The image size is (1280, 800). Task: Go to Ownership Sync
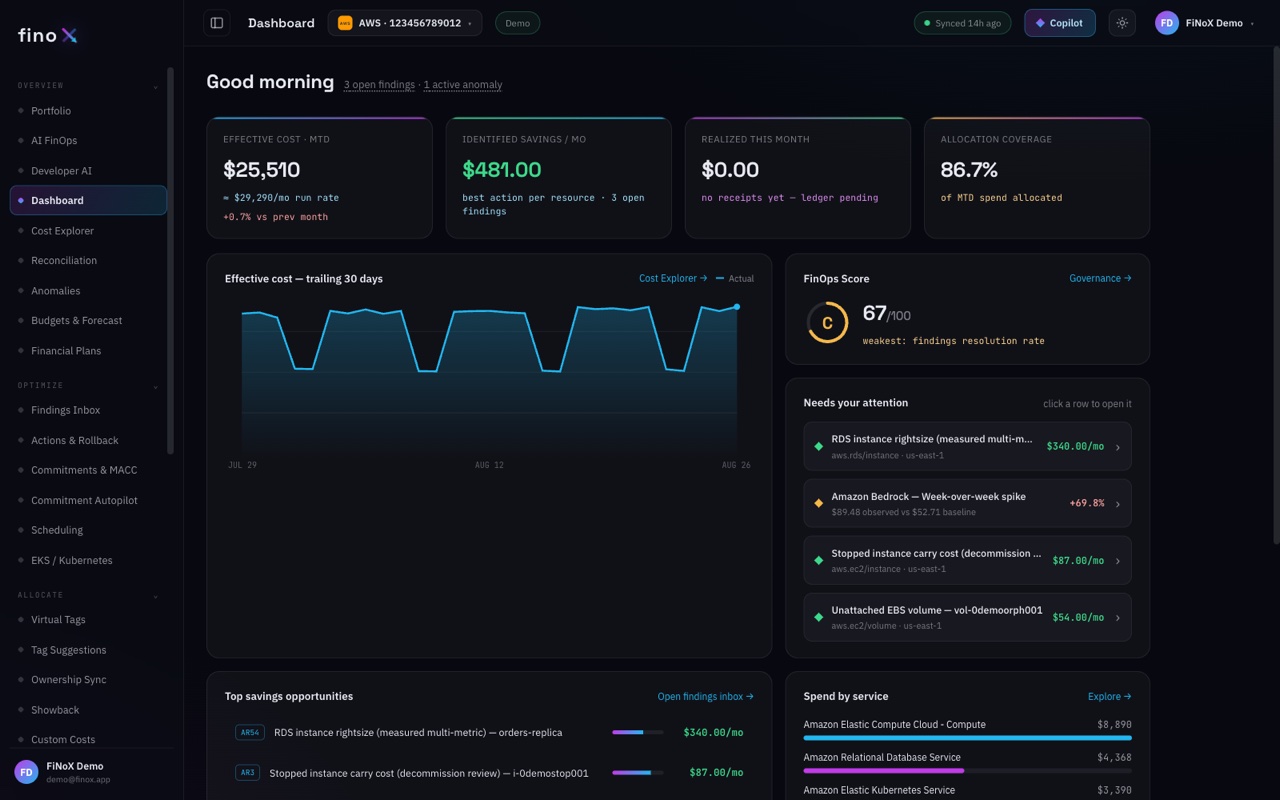[x=88, y=680]
